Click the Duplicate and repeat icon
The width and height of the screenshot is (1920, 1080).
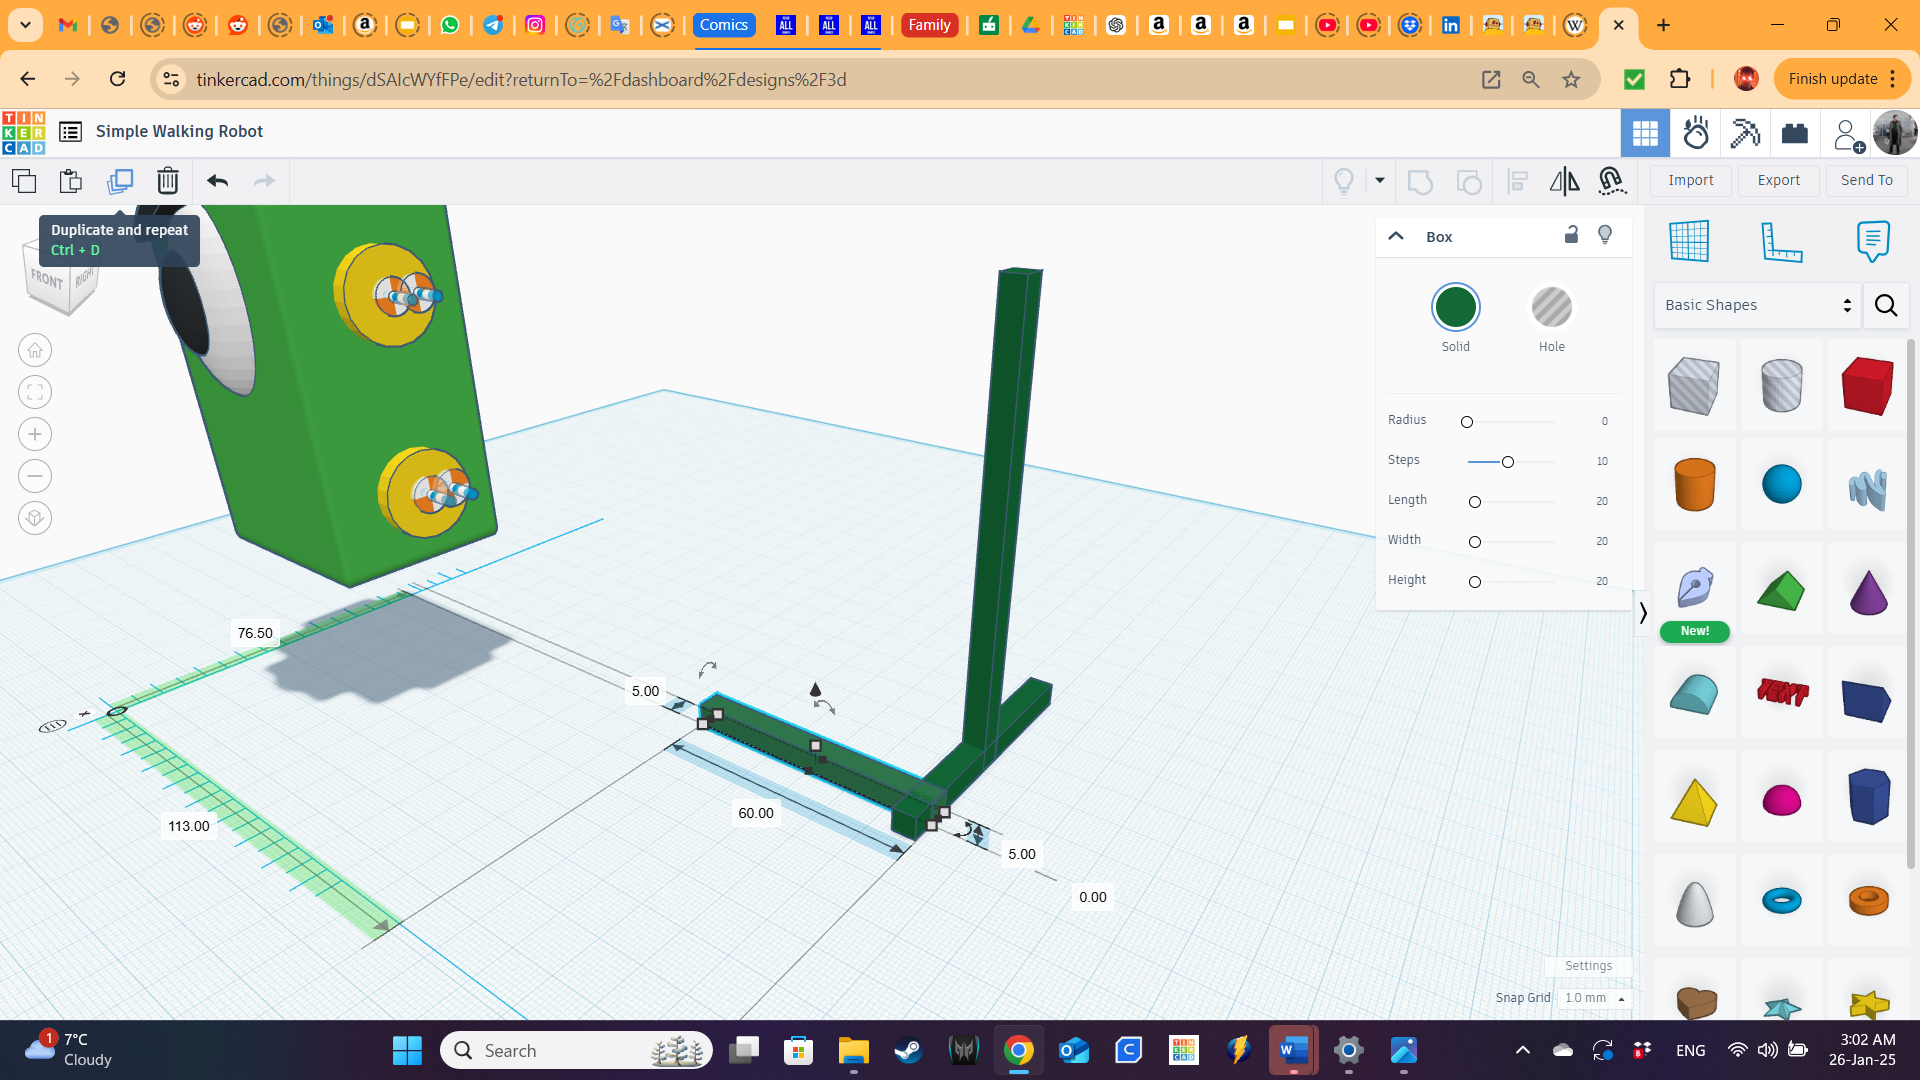point(119,181)
